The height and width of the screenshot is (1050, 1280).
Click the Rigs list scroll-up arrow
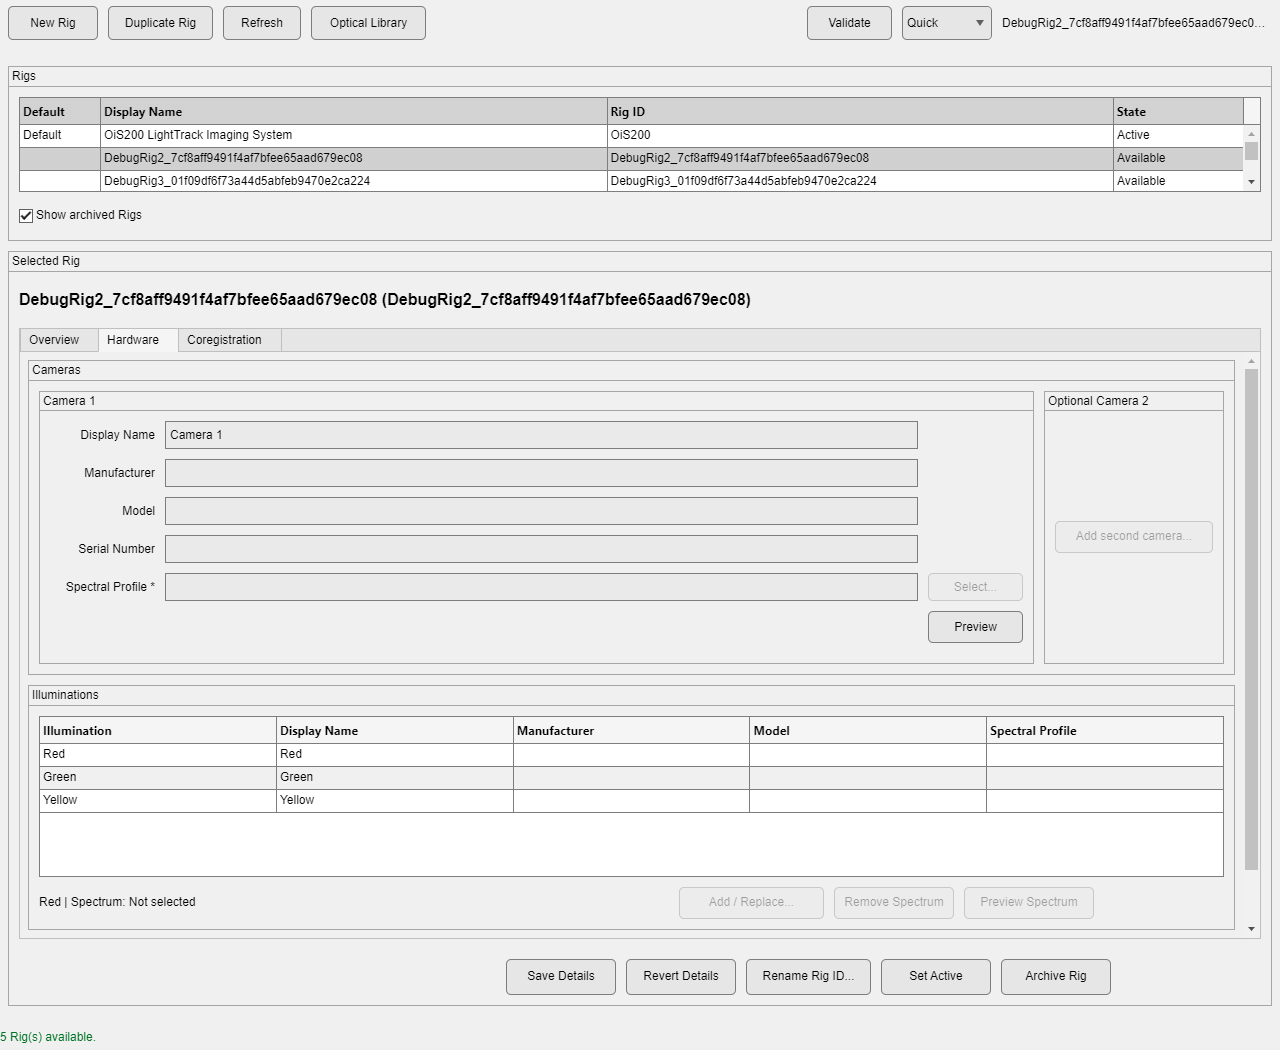tap(1251, 134)
